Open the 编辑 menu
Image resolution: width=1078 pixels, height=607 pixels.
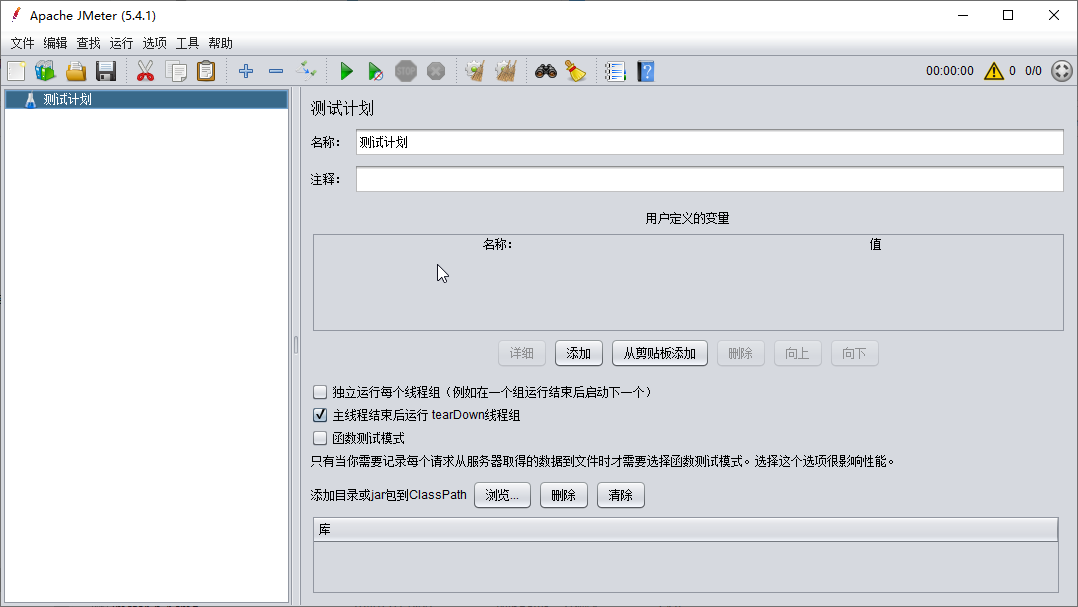(x=55, y=43)
